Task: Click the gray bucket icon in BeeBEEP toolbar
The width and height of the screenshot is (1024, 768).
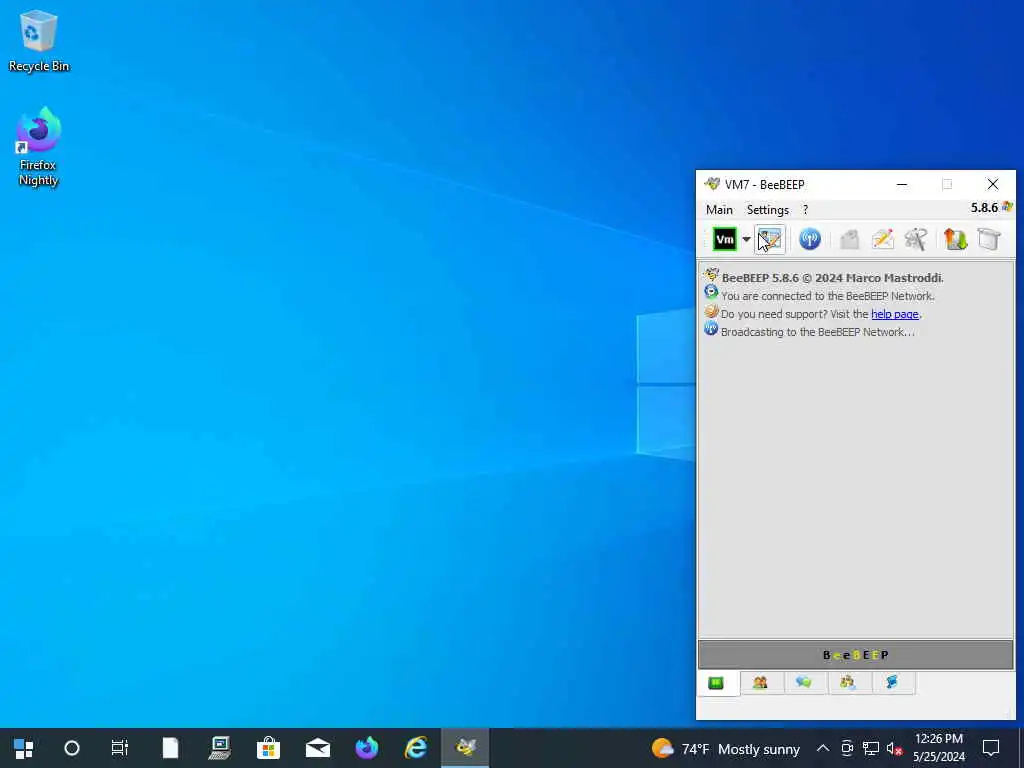Action: pos(989,239)
